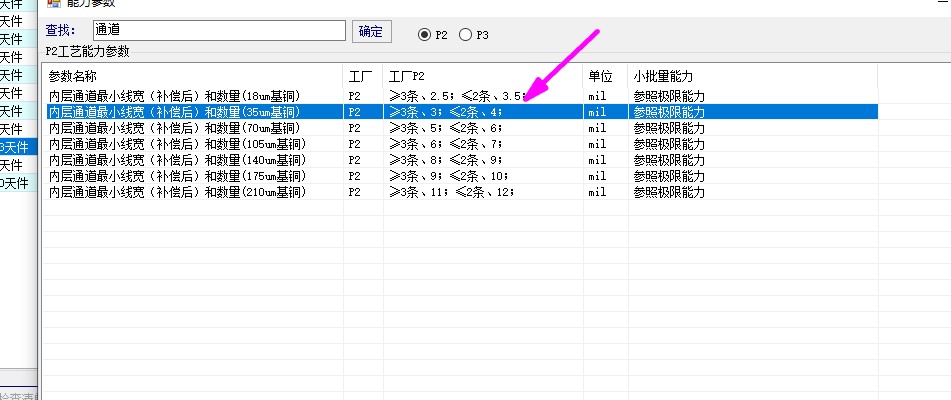Select the P3 radio button
This screenshot has height=400, width=951.
[474, 35]
